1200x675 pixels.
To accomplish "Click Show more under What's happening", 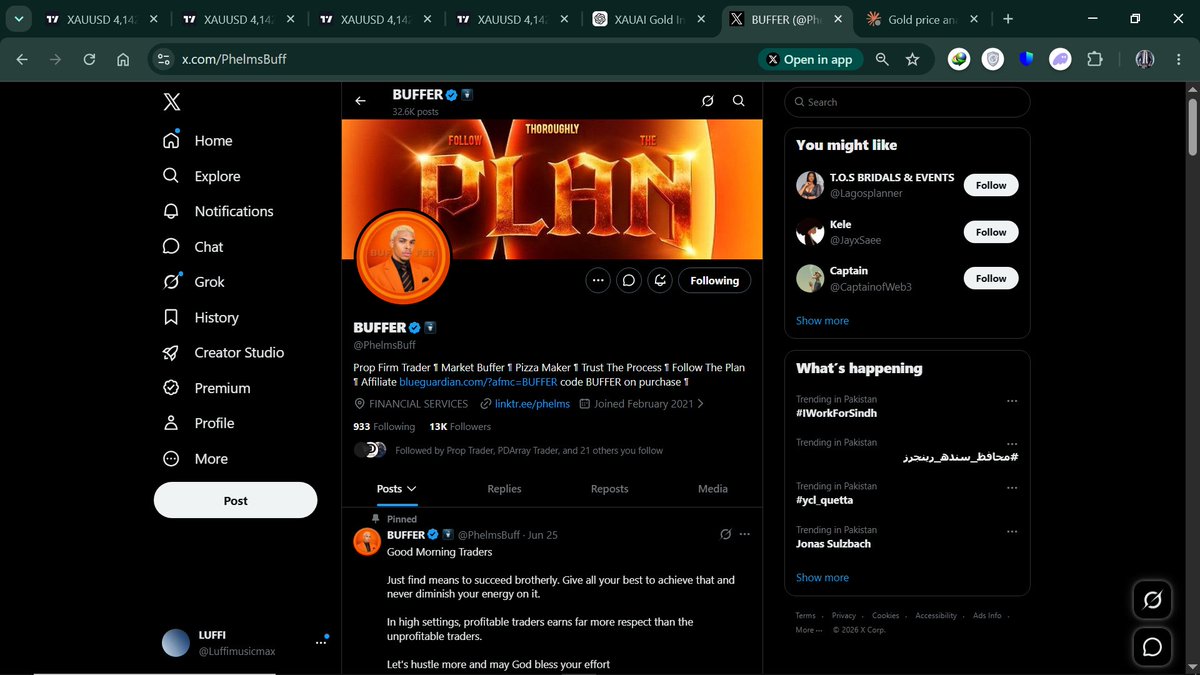I will (x=822, y=577).
